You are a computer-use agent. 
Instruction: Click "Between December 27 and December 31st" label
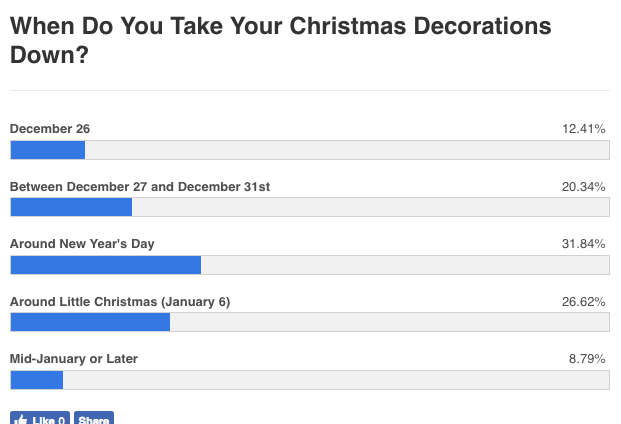(140, 187)
